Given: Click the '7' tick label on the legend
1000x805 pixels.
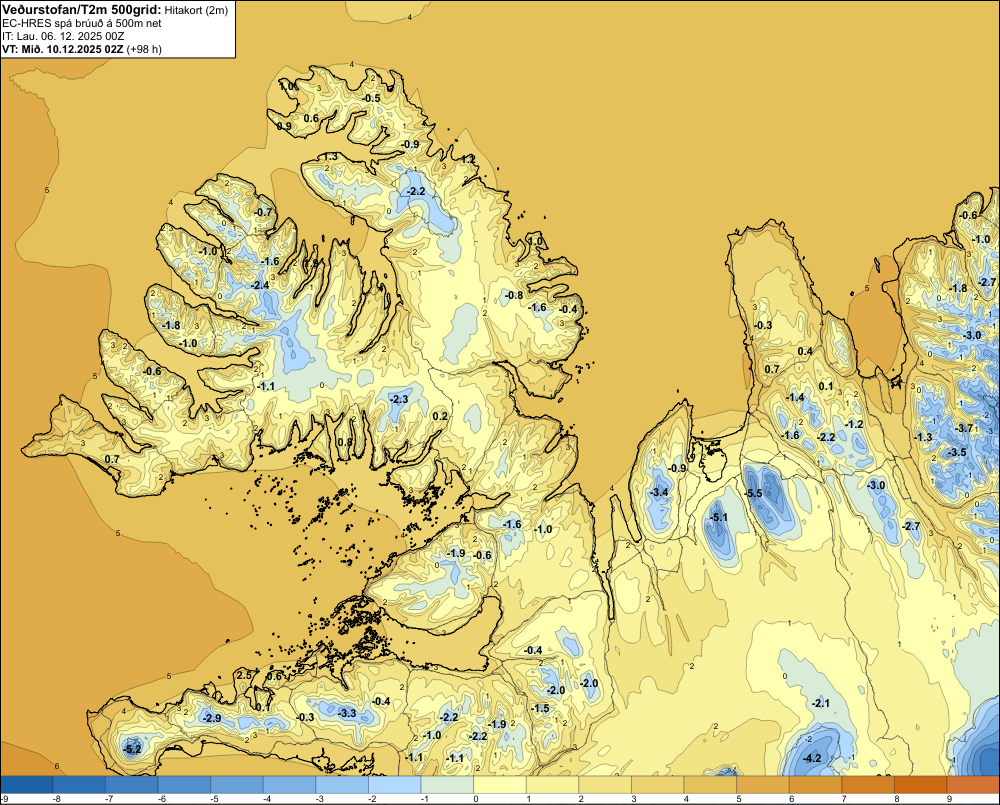Looking at the screenshot, I should 844,799.
